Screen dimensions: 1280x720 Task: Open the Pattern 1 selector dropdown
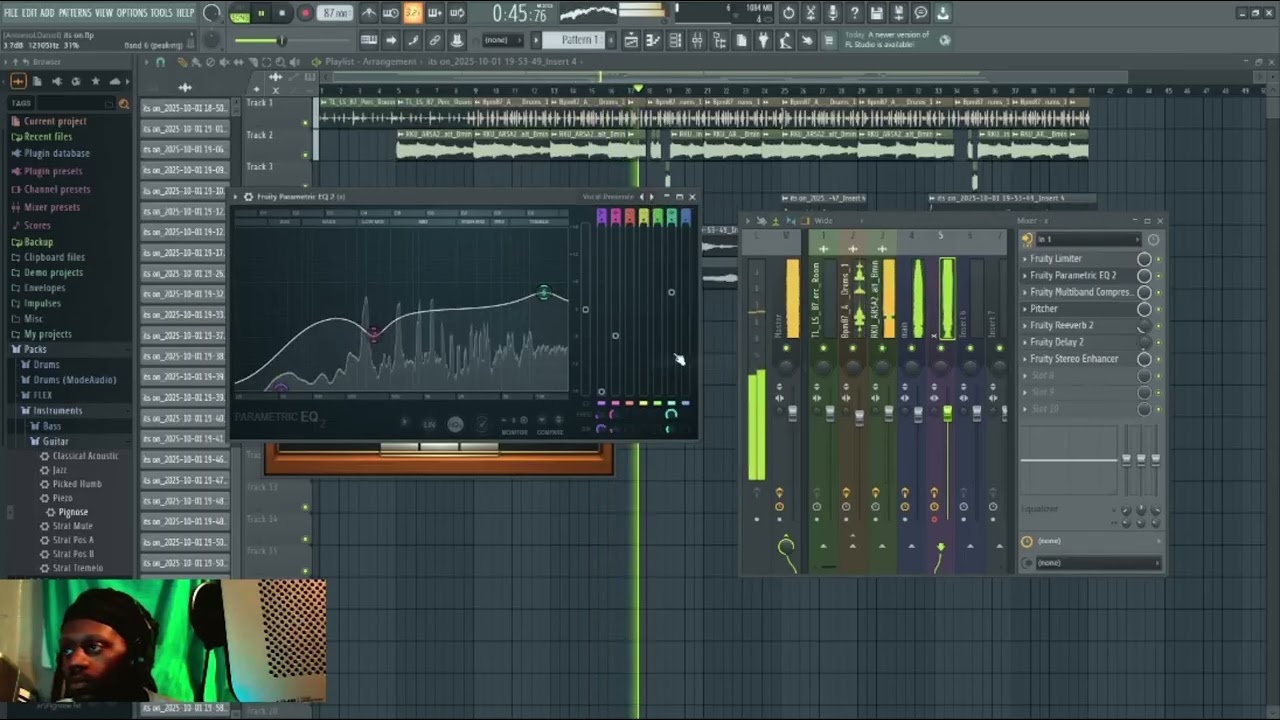(x=578, y=40)
